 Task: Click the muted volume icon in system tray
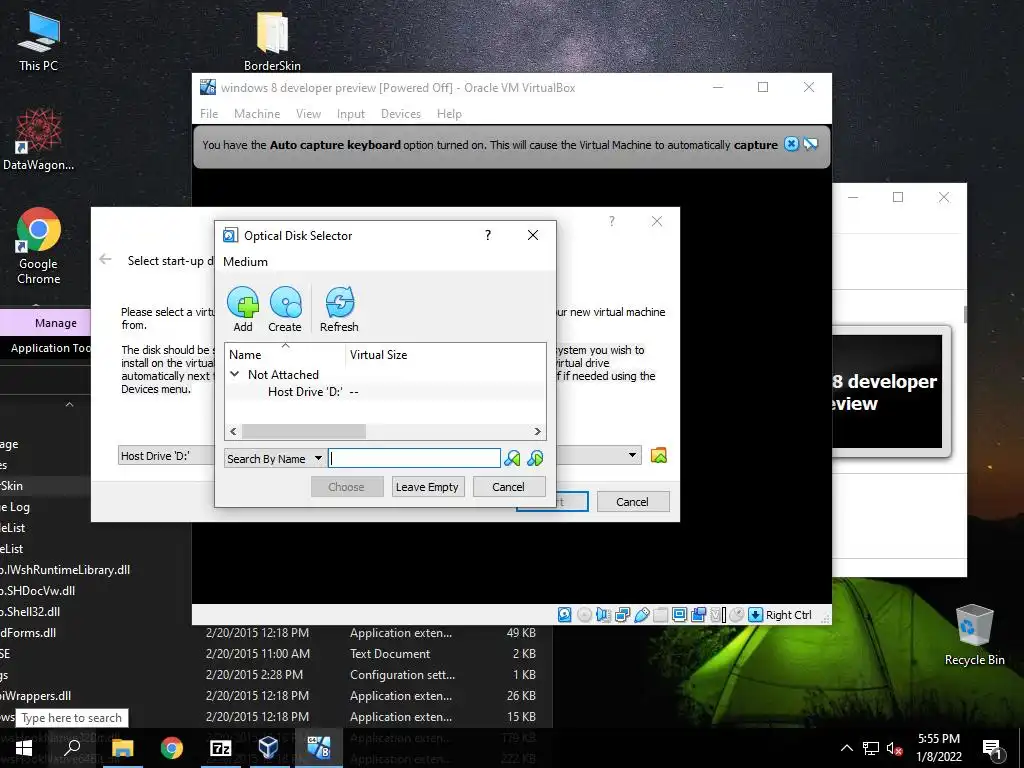[x=895, y=748]
